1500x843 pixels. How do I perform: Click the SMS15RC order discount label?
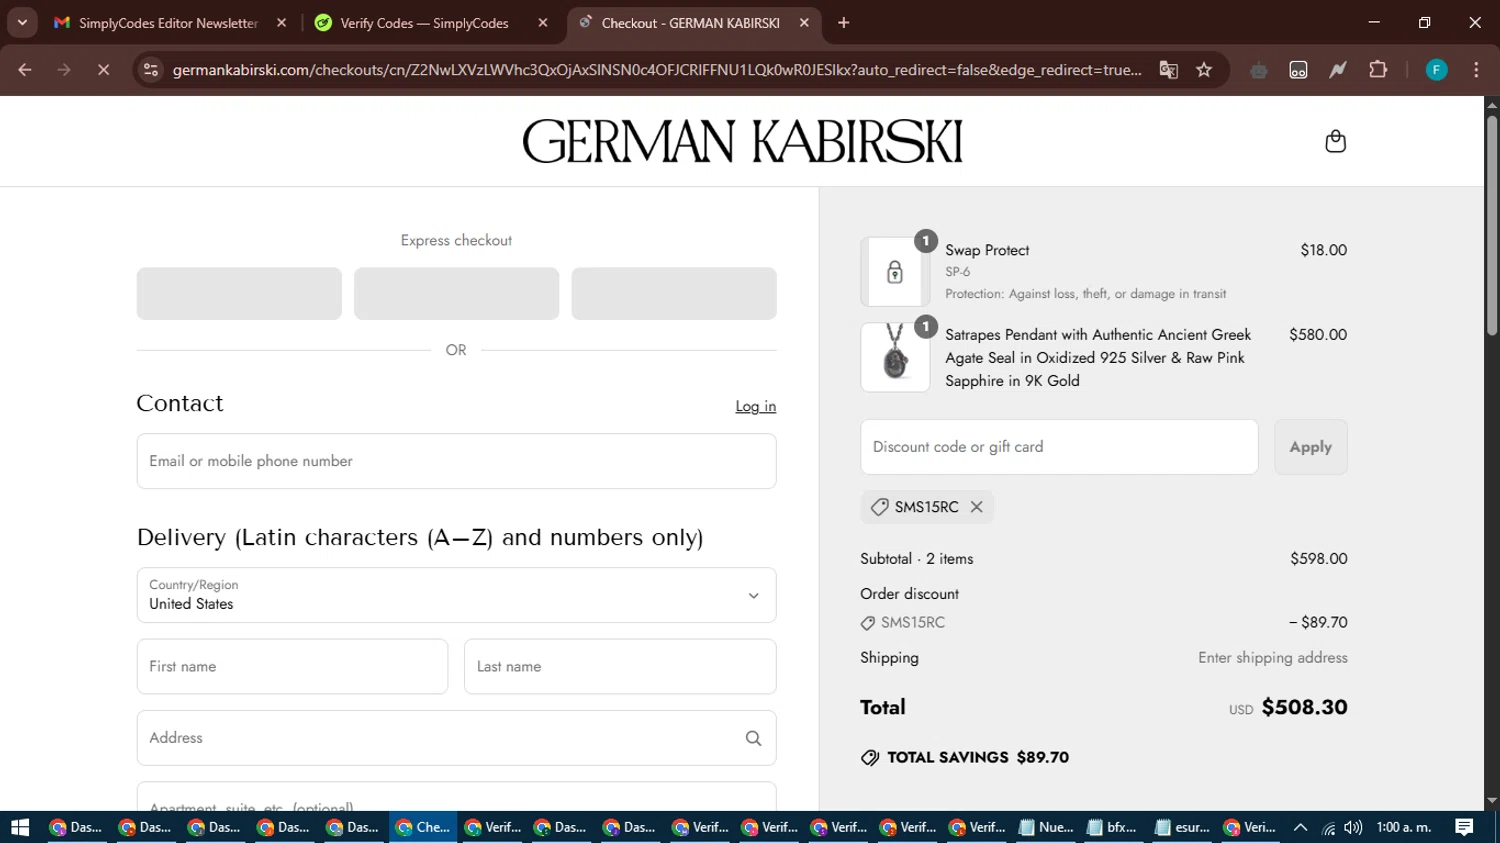tap(912, 622)
